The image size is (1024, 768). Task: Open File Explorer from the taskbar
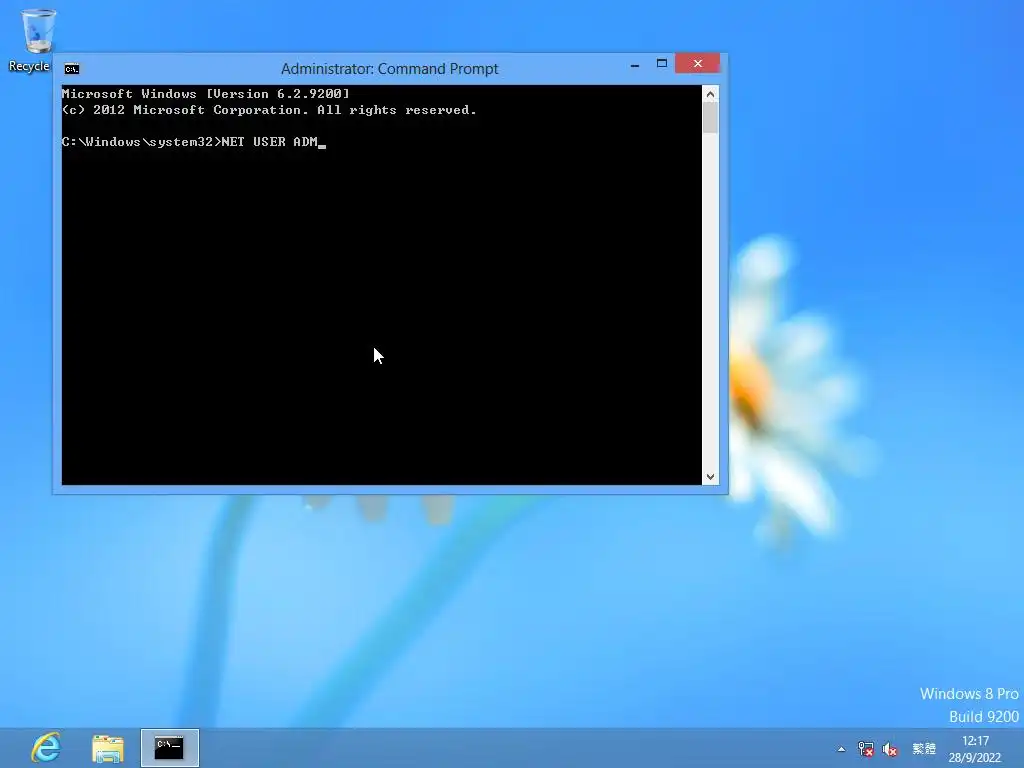(108, 748)
